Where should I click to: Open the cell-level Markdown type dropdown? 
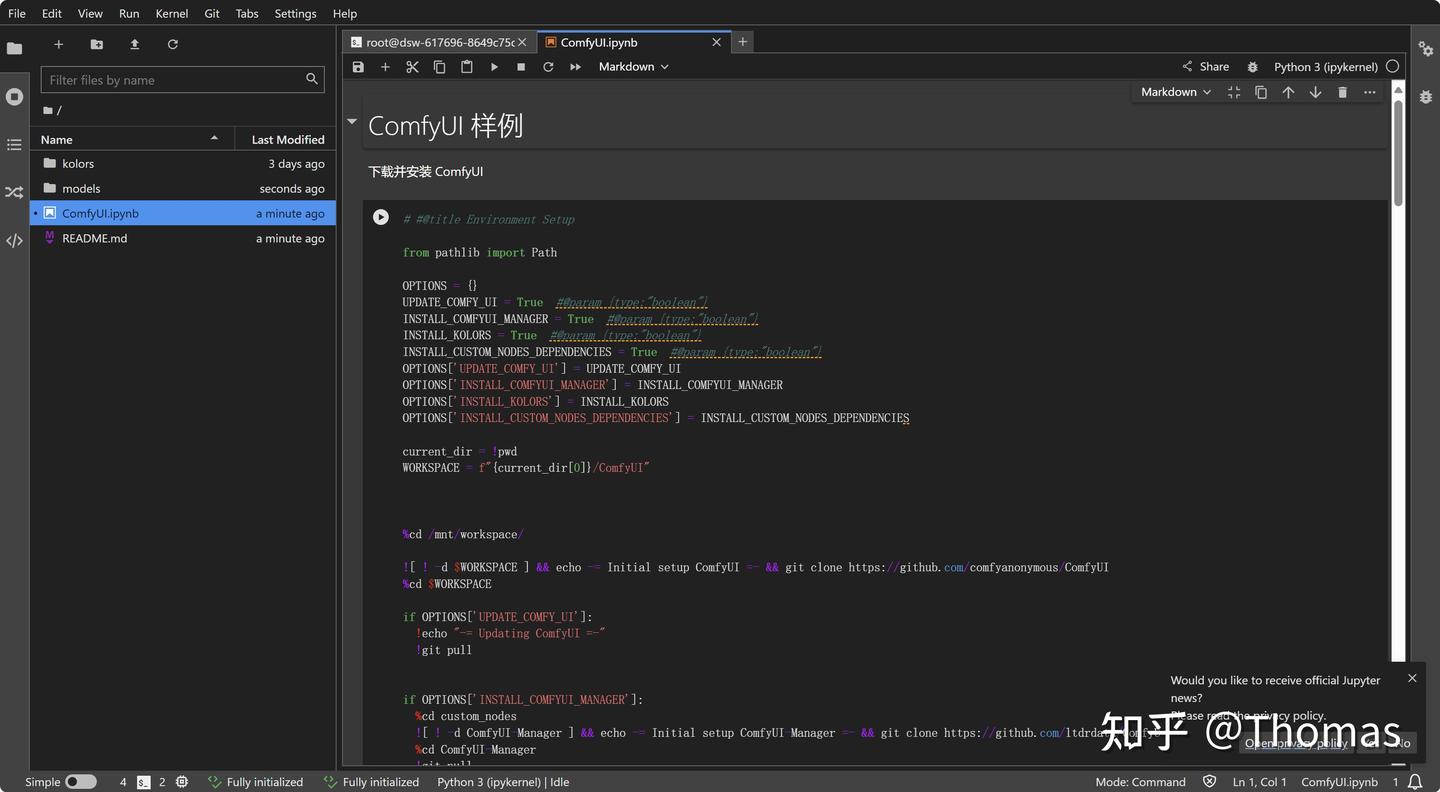point(1175,92)
